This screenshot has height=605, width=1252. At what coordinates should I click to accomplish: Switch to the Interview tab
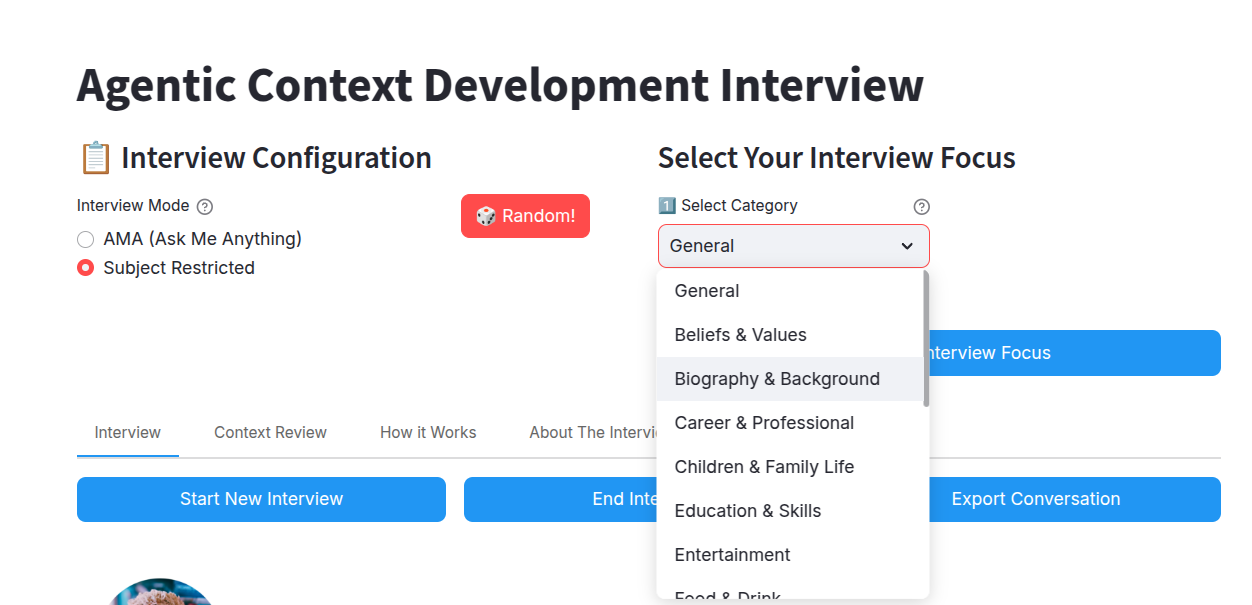click(128, 433)
